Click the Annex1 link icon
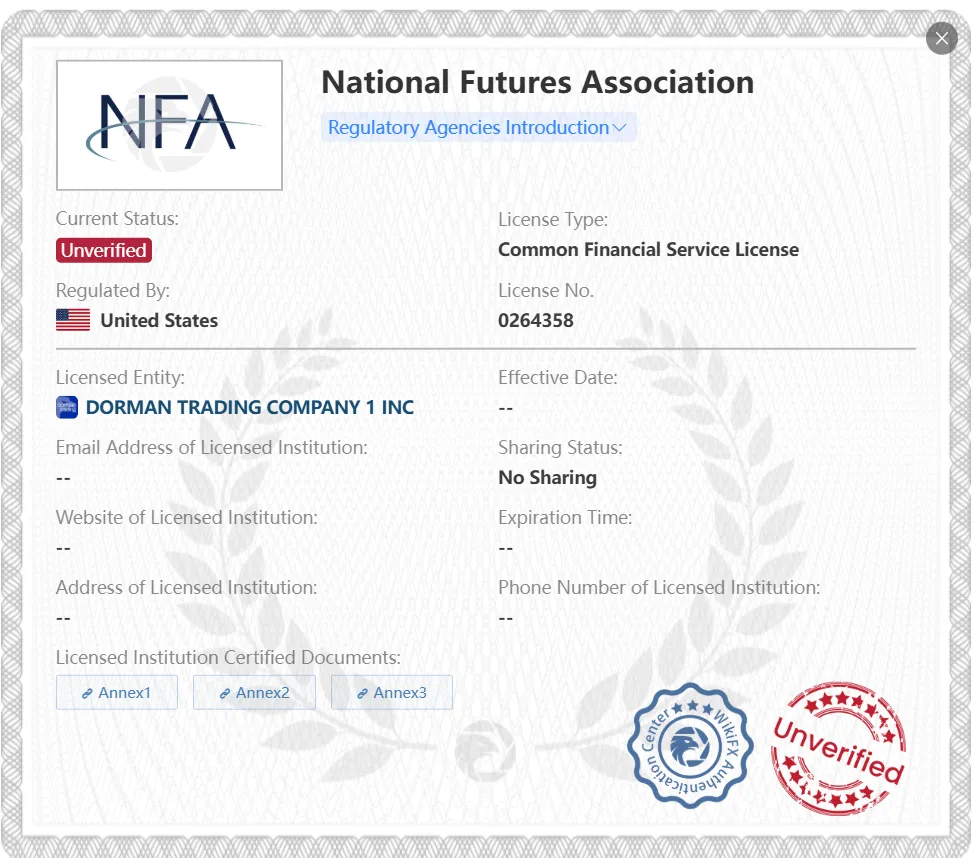 click(88, 693)
